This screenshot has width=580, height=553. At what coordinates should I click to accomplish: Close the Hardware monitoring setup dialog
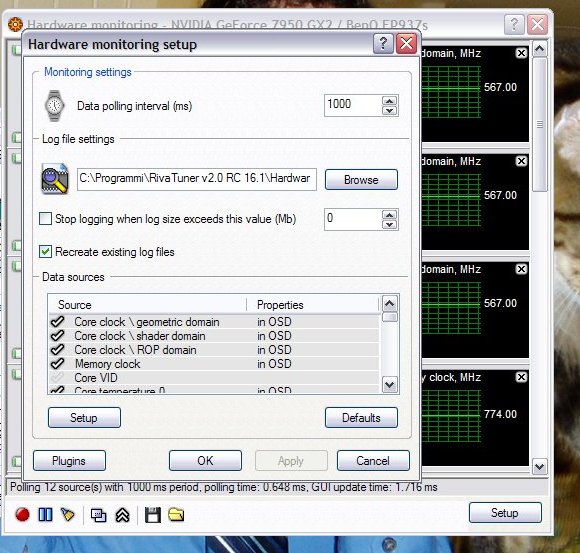click(x=406, y=44)
